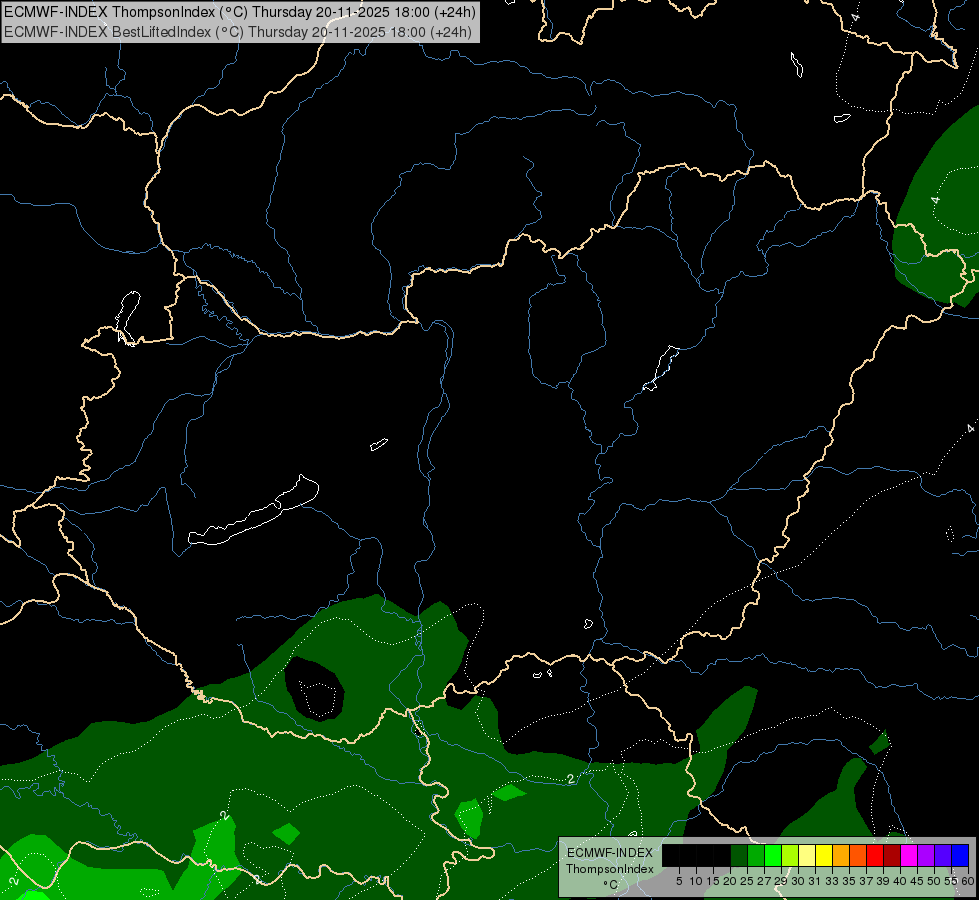Click the orange 33–35 legend swatch
Image resolution: width=979 pixels, height=900 pixels.
(x=841, y=855)
